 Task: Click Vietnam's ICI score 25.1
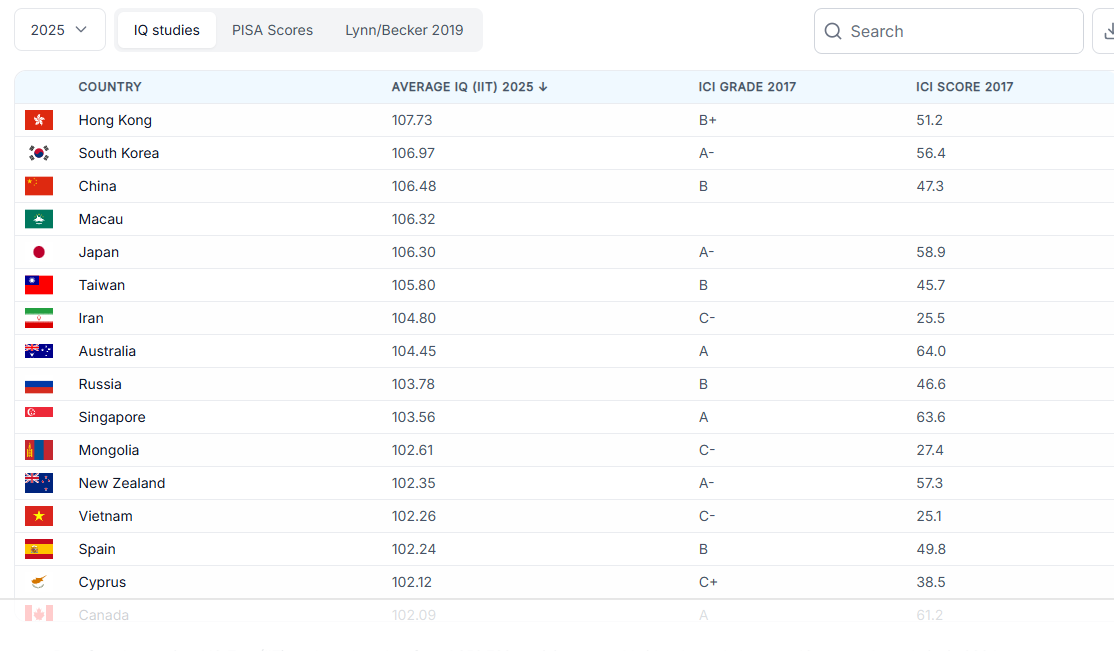click(929, 516)
